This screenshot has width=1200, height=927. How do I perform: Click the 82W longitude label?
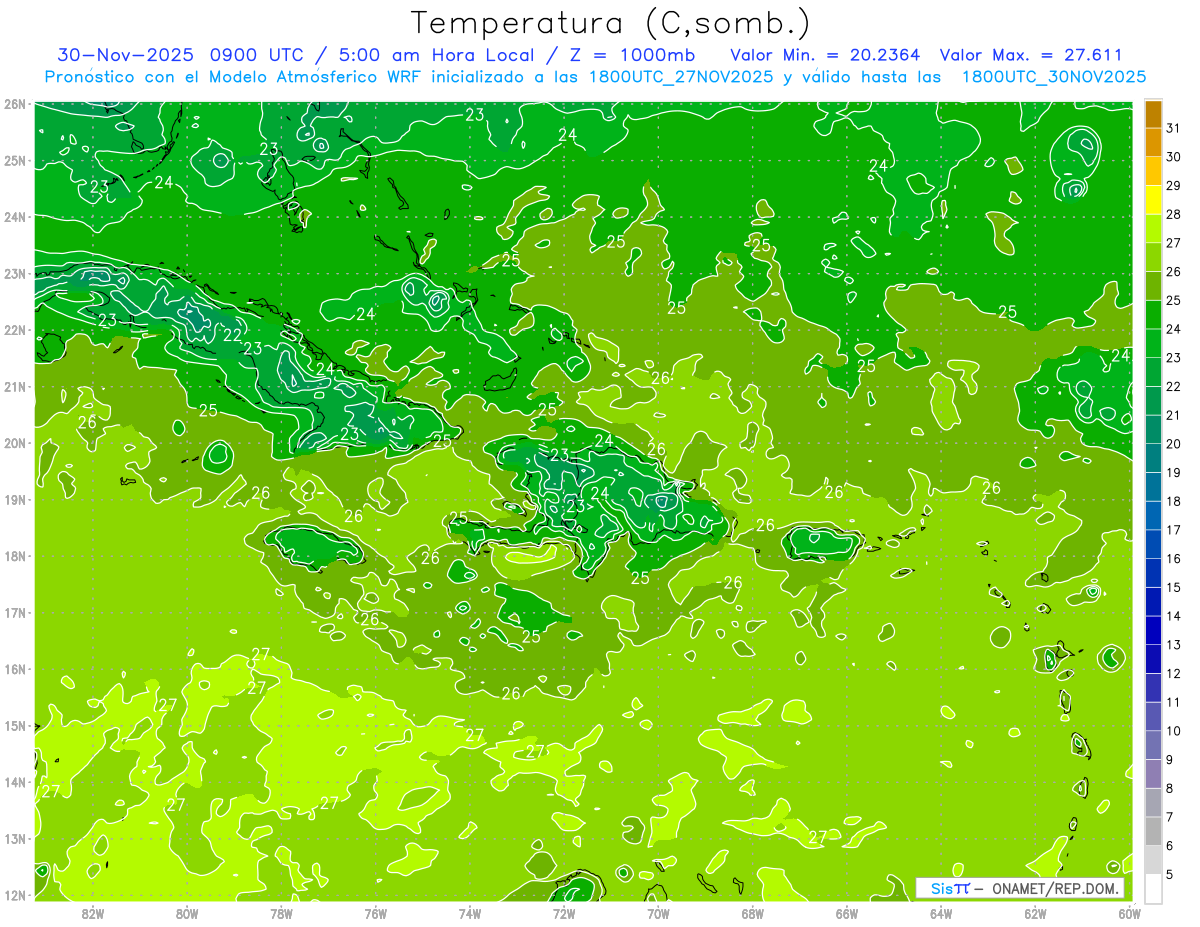click(x=92, y=913)
